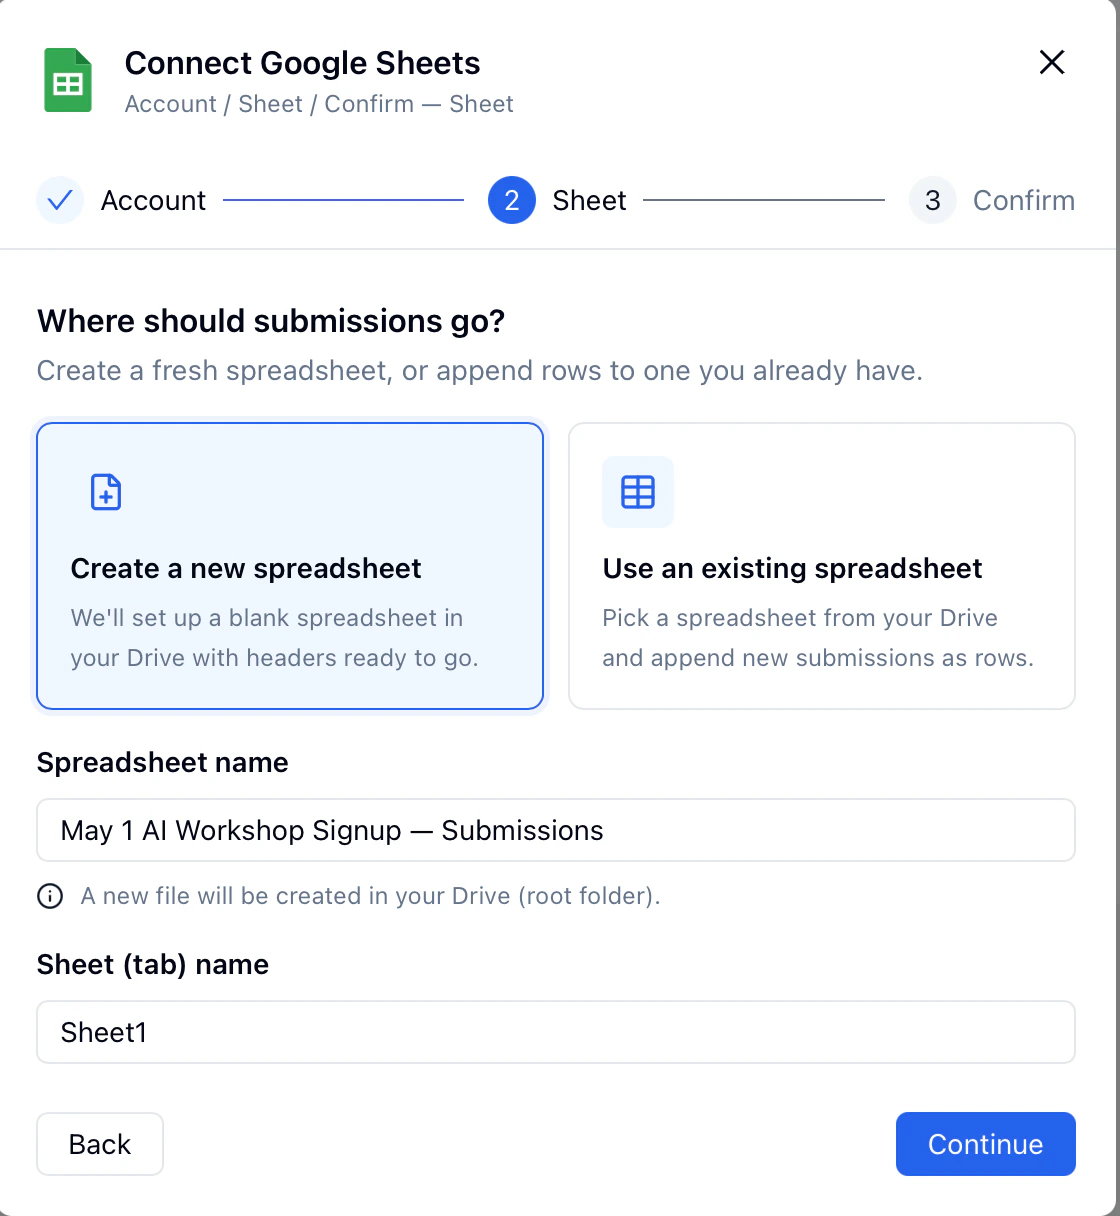Screen dimensions: 1120x1216
Task: Open the completed Account step
Action: pos(152,200)
